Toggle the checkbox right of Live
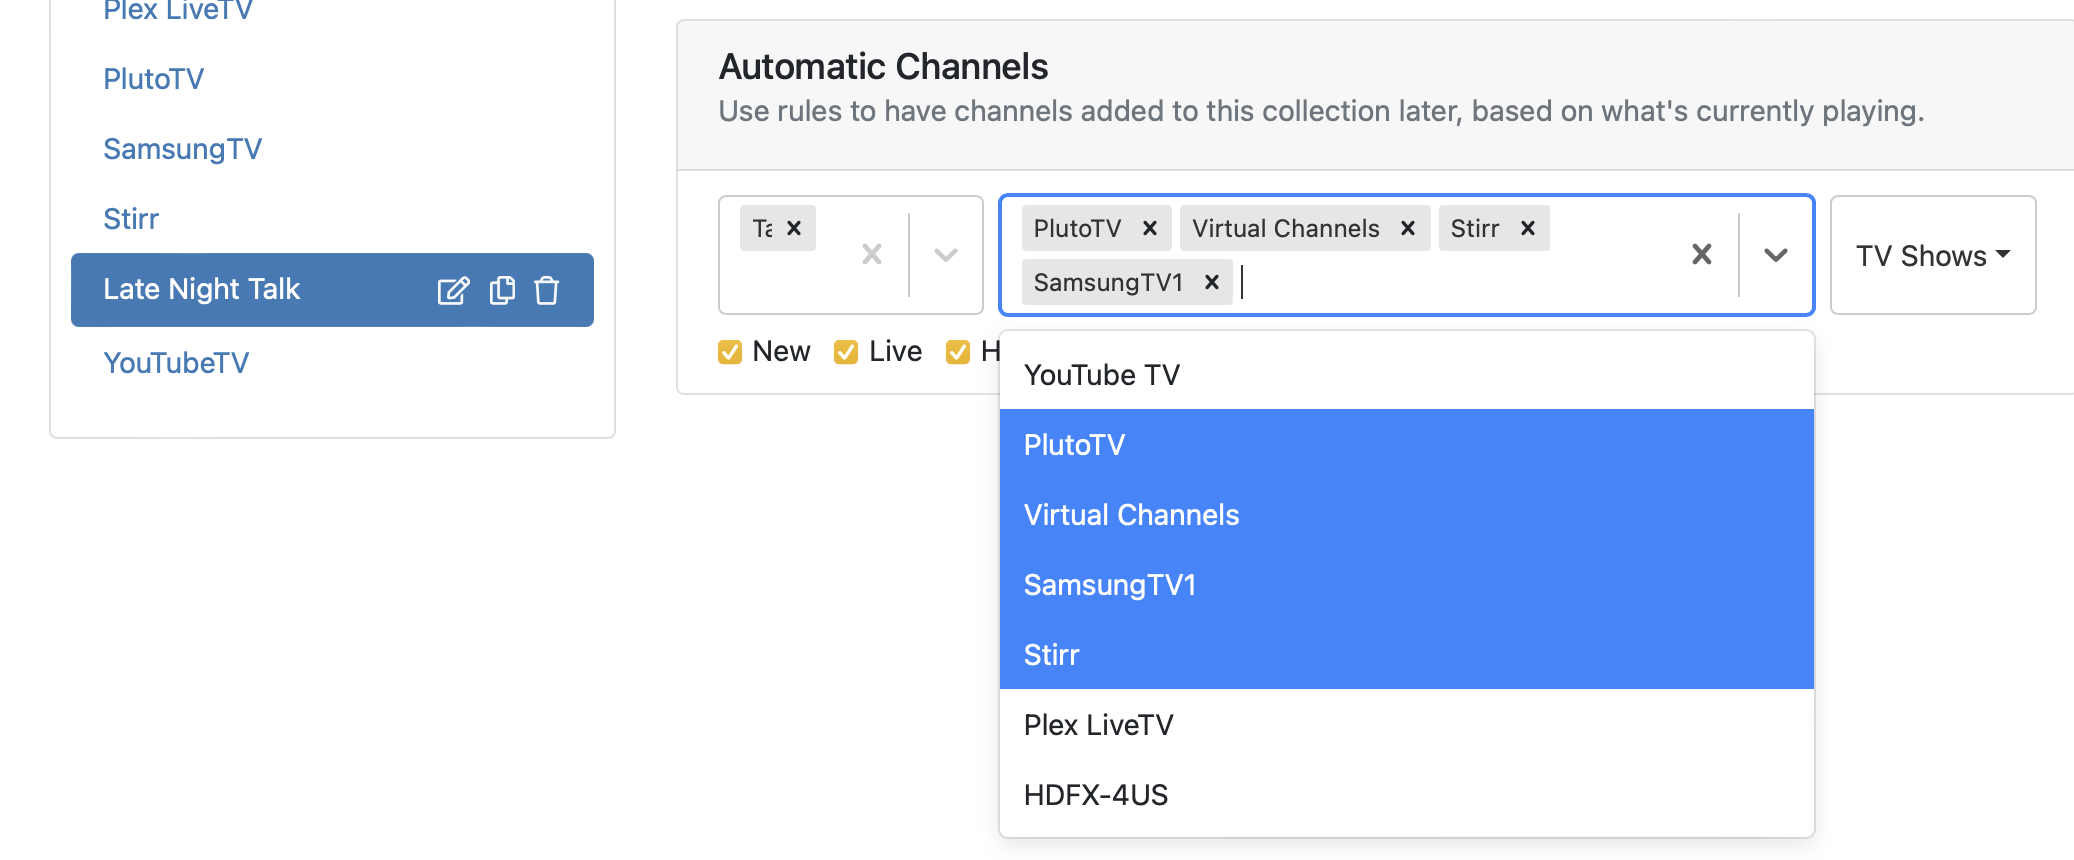Viewport: 2074px width, 860px height. 958,352
